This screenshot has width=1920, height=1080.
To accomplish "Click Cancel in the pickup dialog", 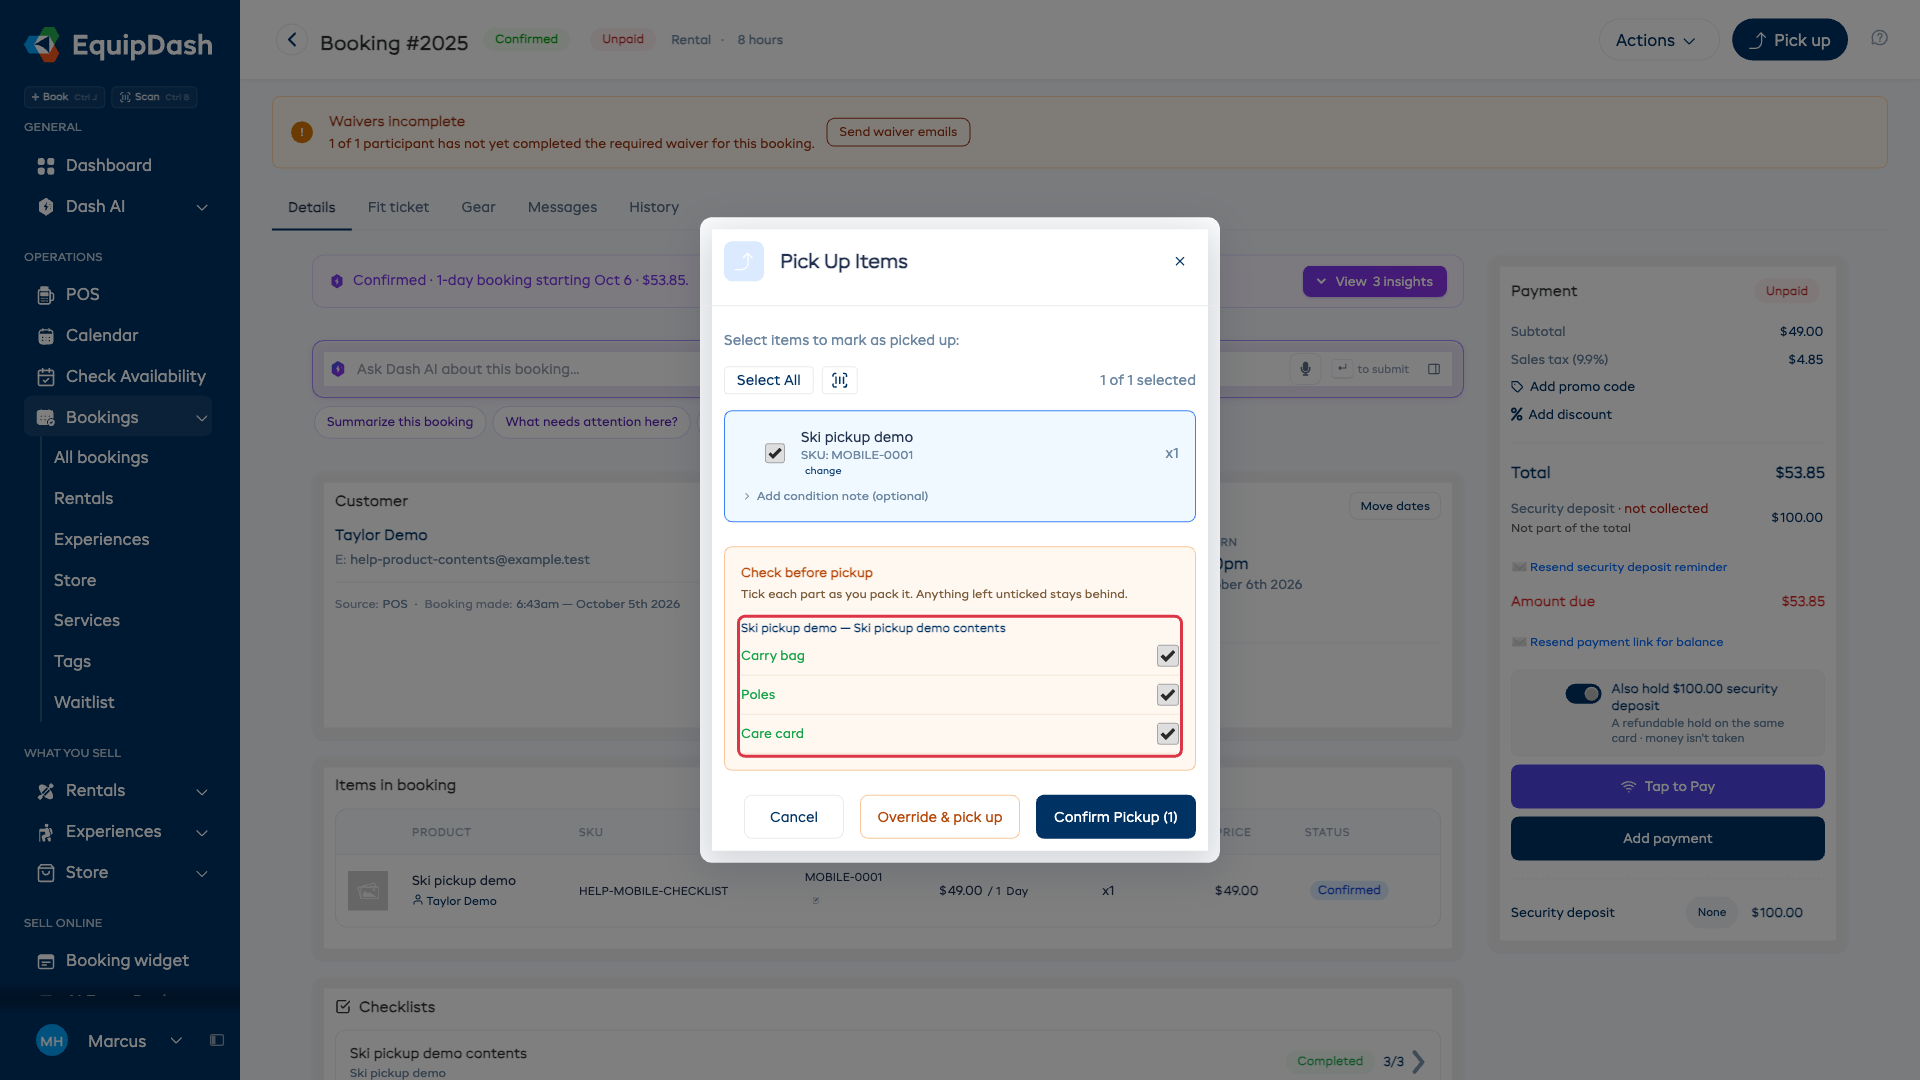I will pos(794,817).
